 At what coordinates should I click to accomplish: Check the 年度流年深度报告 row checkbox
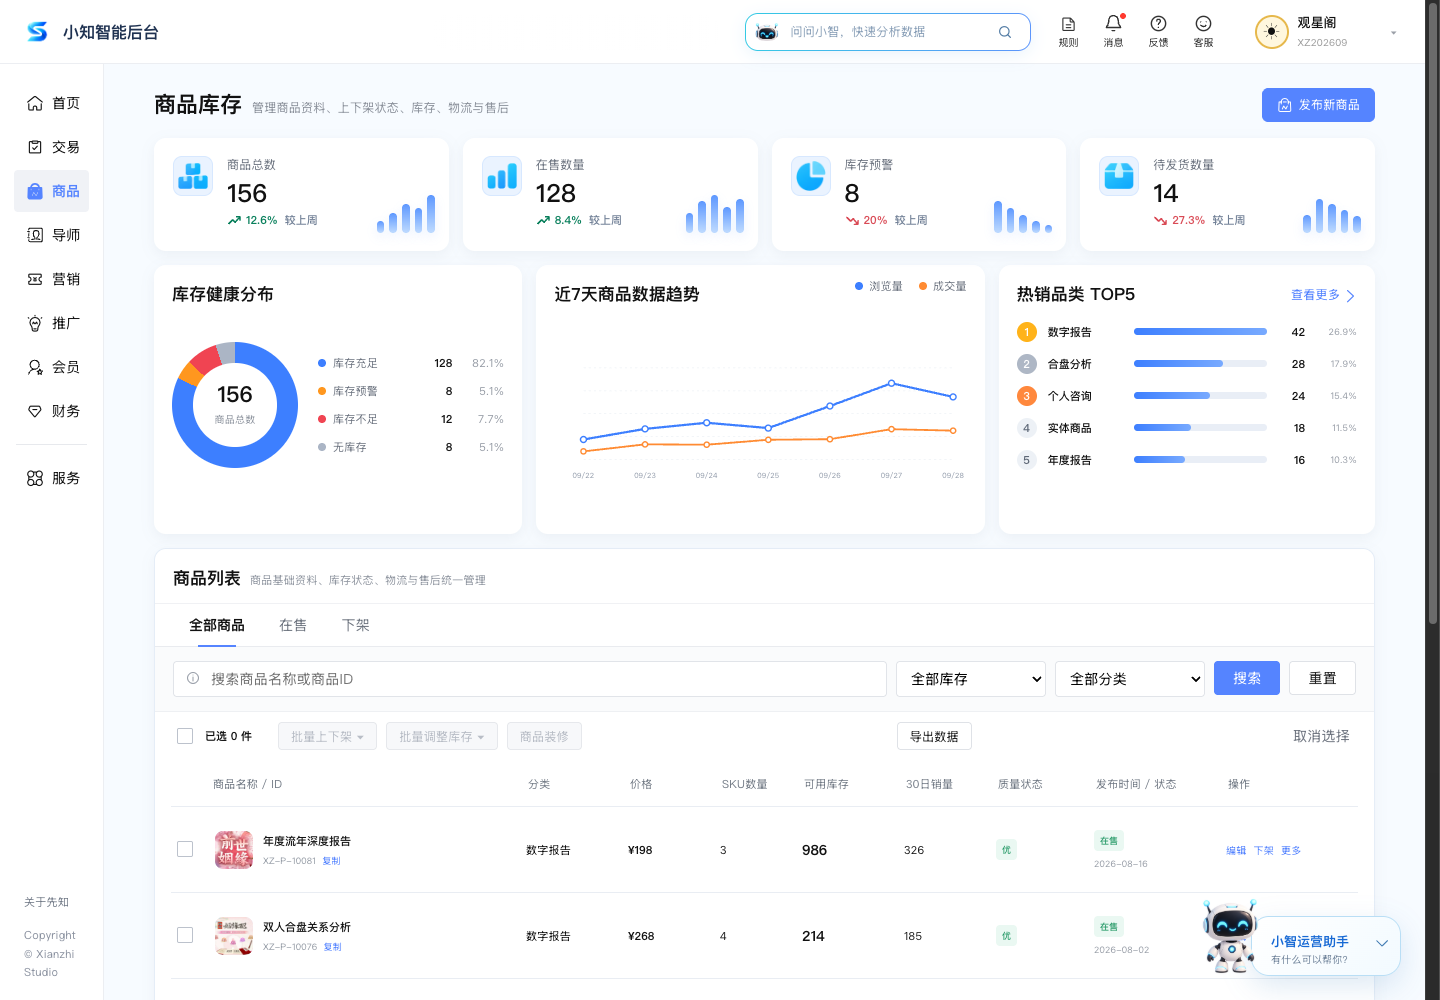point(185,849)
